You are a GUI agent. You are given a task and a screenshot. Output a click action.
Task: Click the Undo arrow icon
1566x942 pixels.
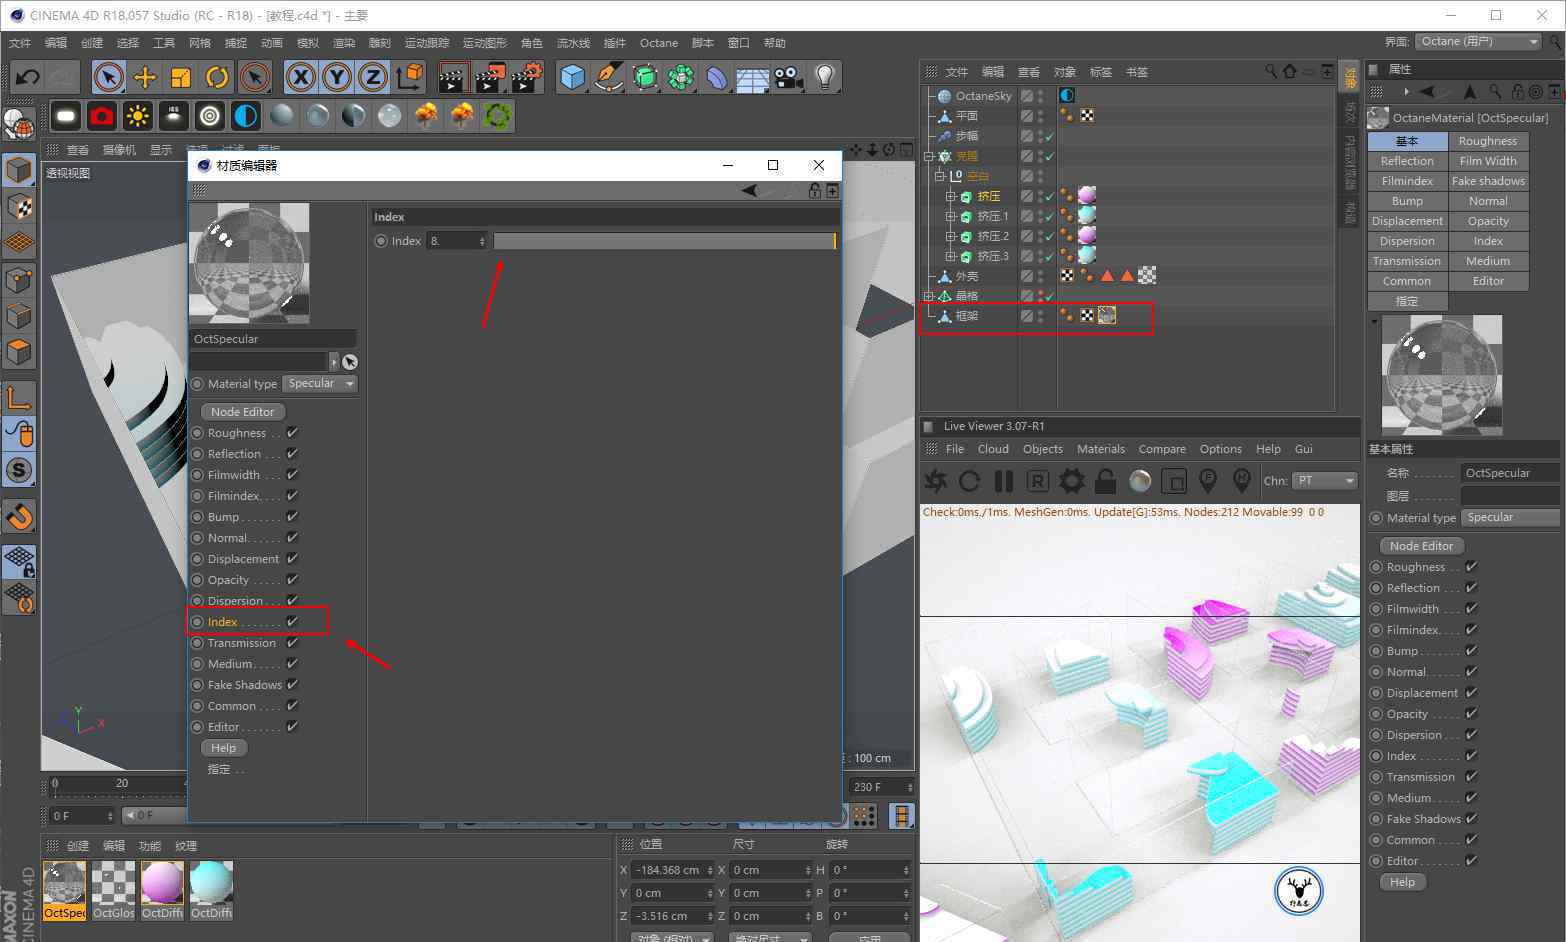click(x=28, y=77)
